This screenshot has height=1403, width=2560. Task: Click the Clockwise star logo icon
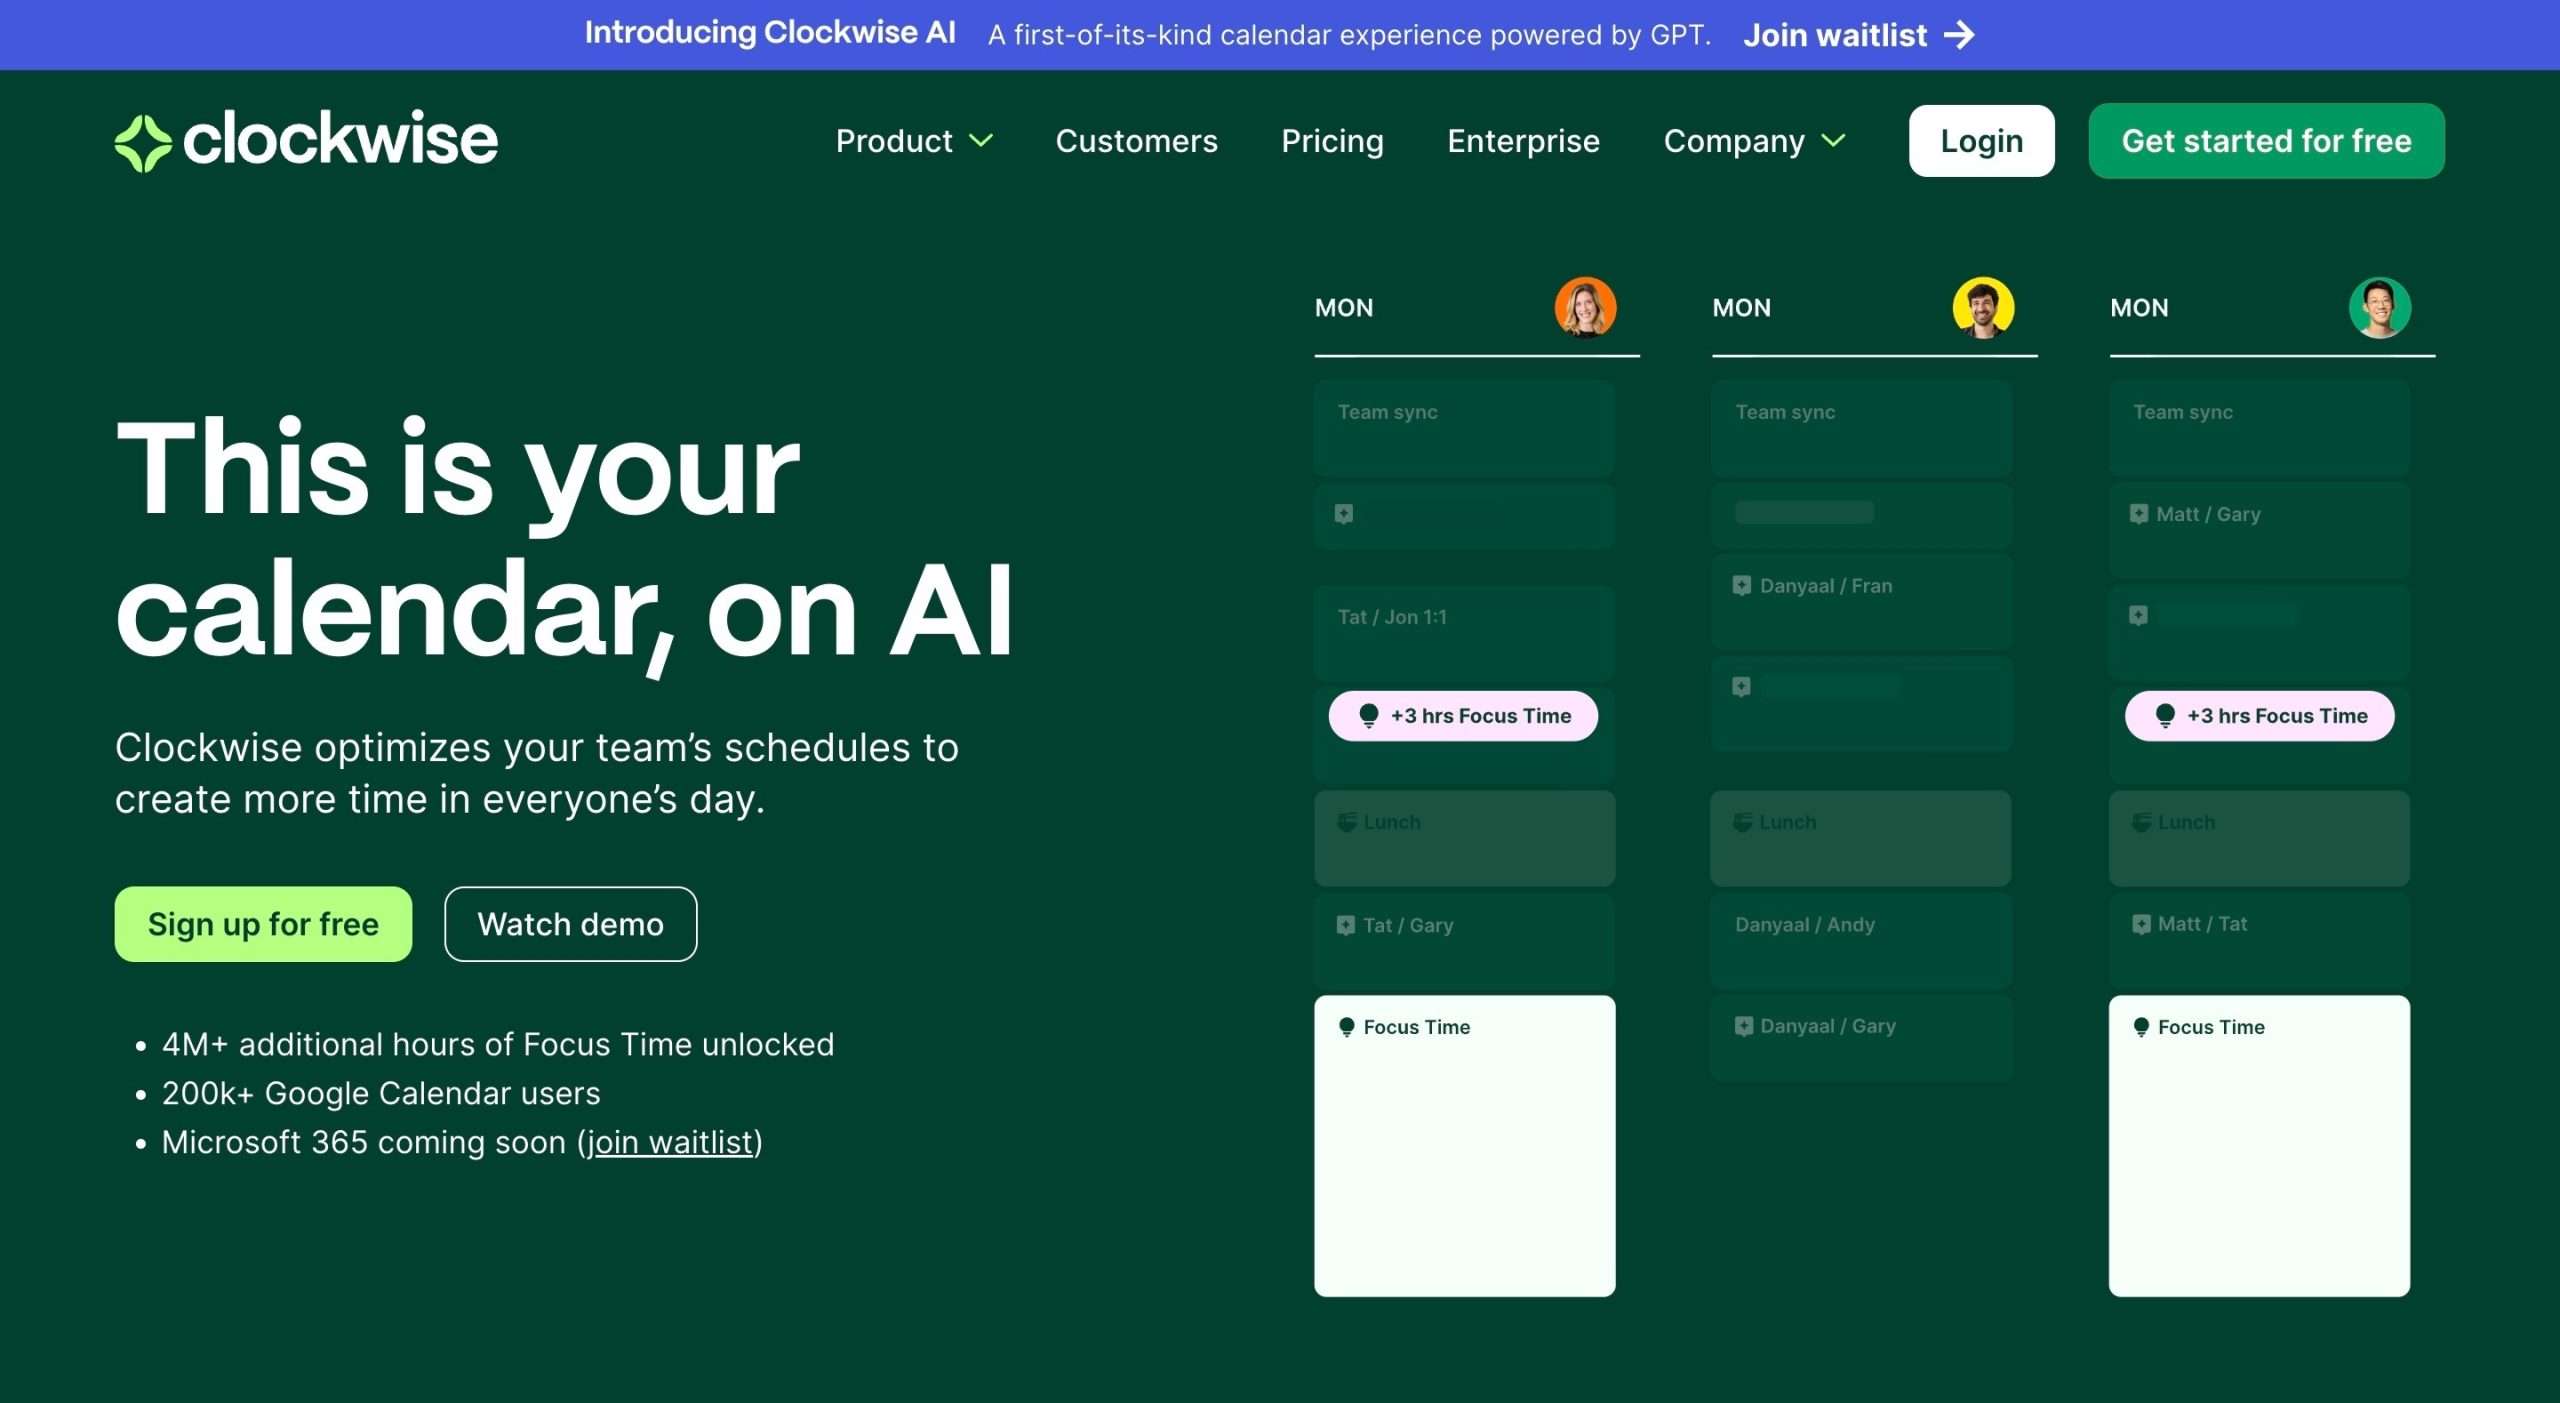pyautogui.click(x=143, y=143)
